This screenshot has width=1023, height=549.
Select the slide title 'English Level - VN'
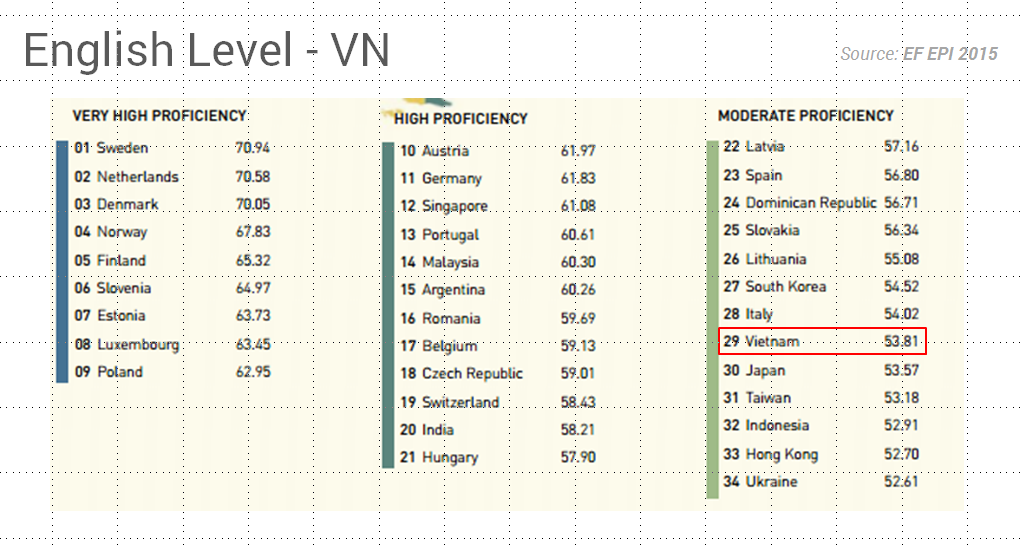click(x=207, y=51)
